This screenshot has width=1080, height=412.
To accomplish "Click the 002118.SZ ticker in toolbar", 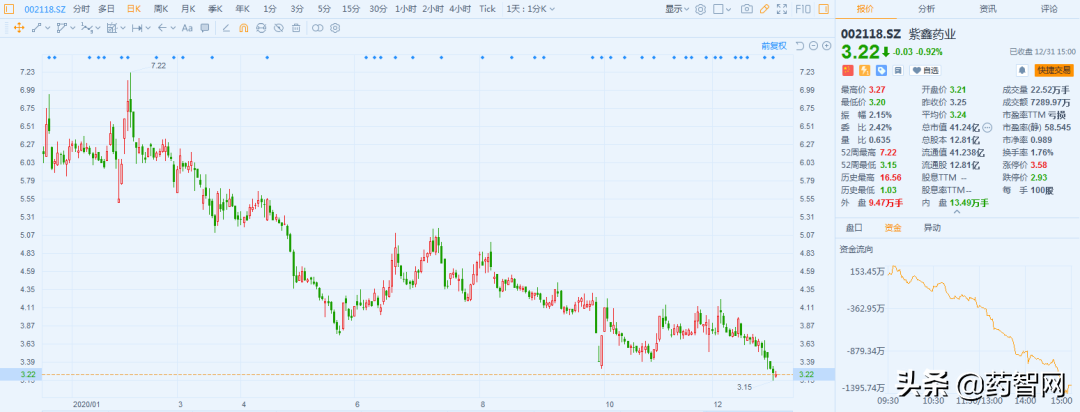I will pos(45,9).
